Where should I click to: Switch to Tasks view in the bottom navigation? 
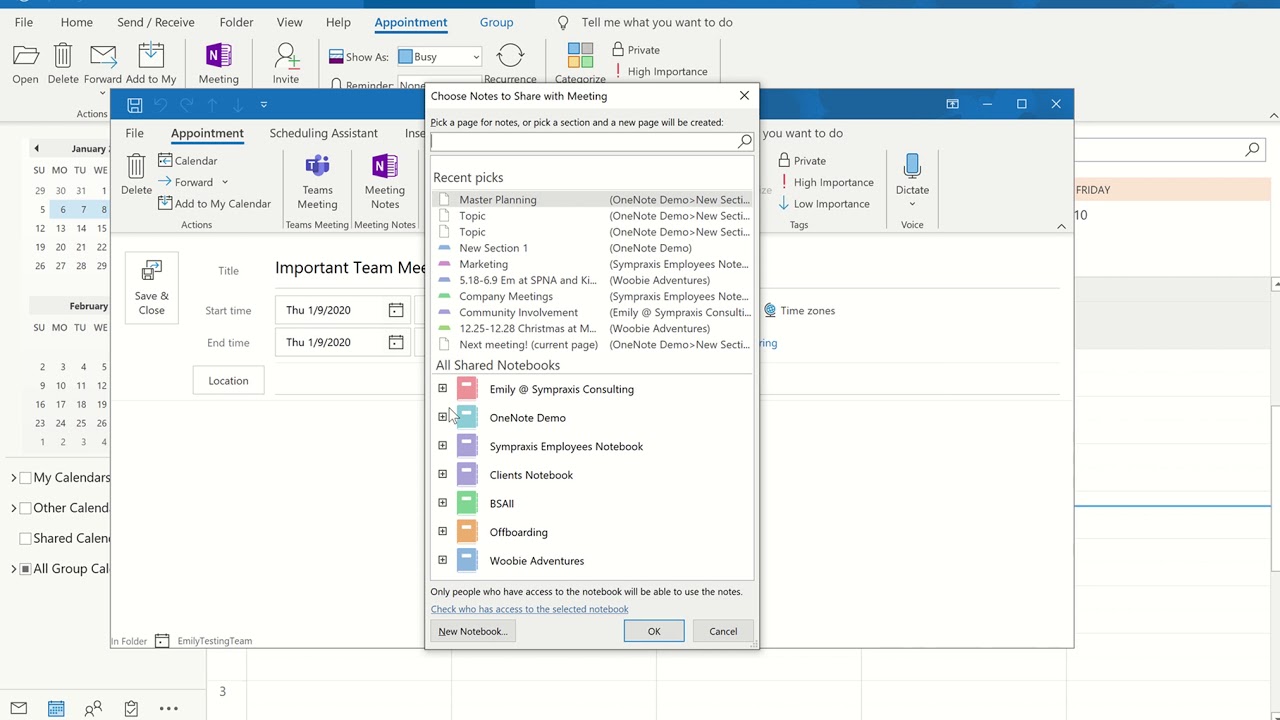click(131, 708)
